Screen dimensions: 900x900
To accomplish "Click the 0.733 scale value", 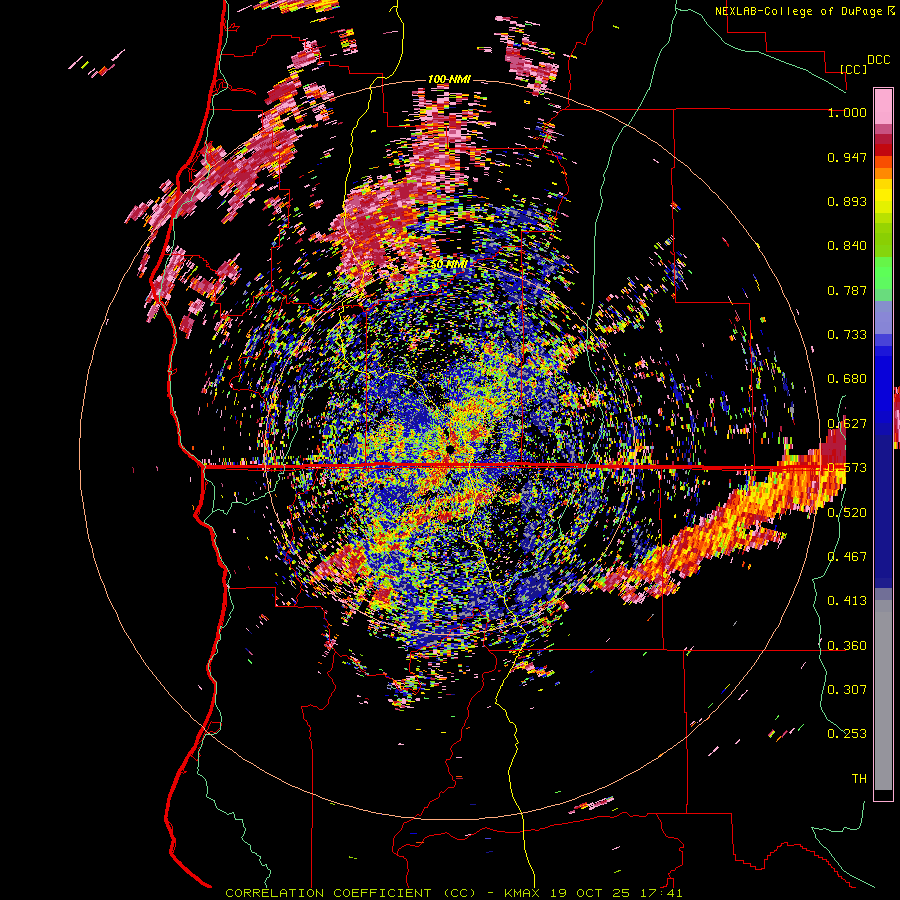I will point(847,335).
